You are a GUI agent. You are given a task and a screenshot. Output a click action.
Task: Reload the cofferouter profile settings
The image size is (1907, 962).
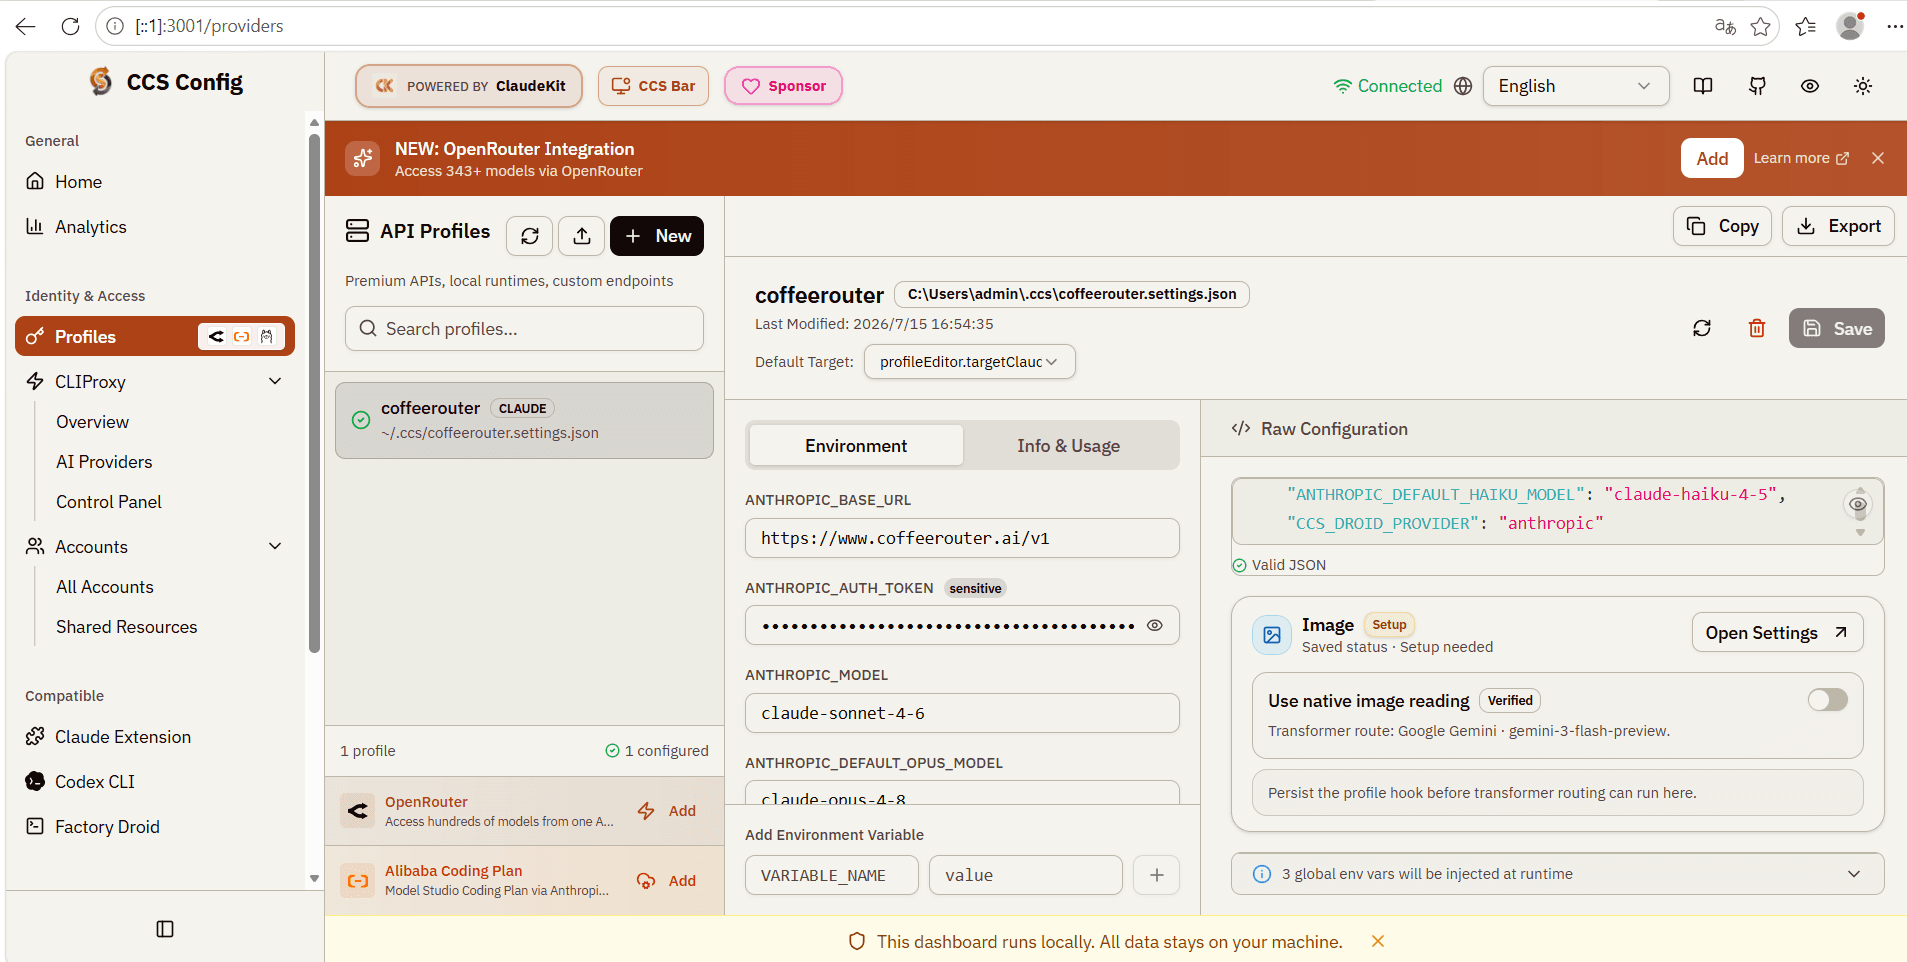[x=1702, y=328]
